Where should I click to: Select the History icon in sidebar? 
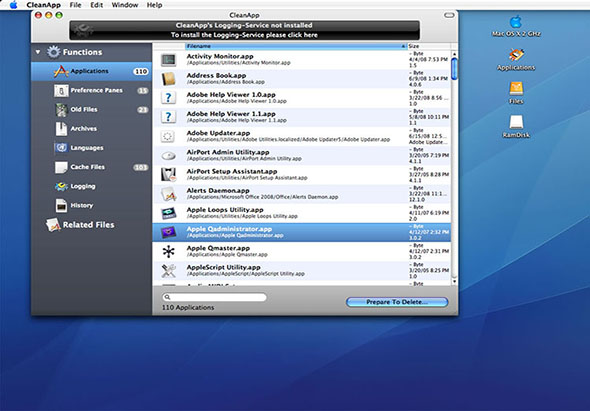(61, 206)
